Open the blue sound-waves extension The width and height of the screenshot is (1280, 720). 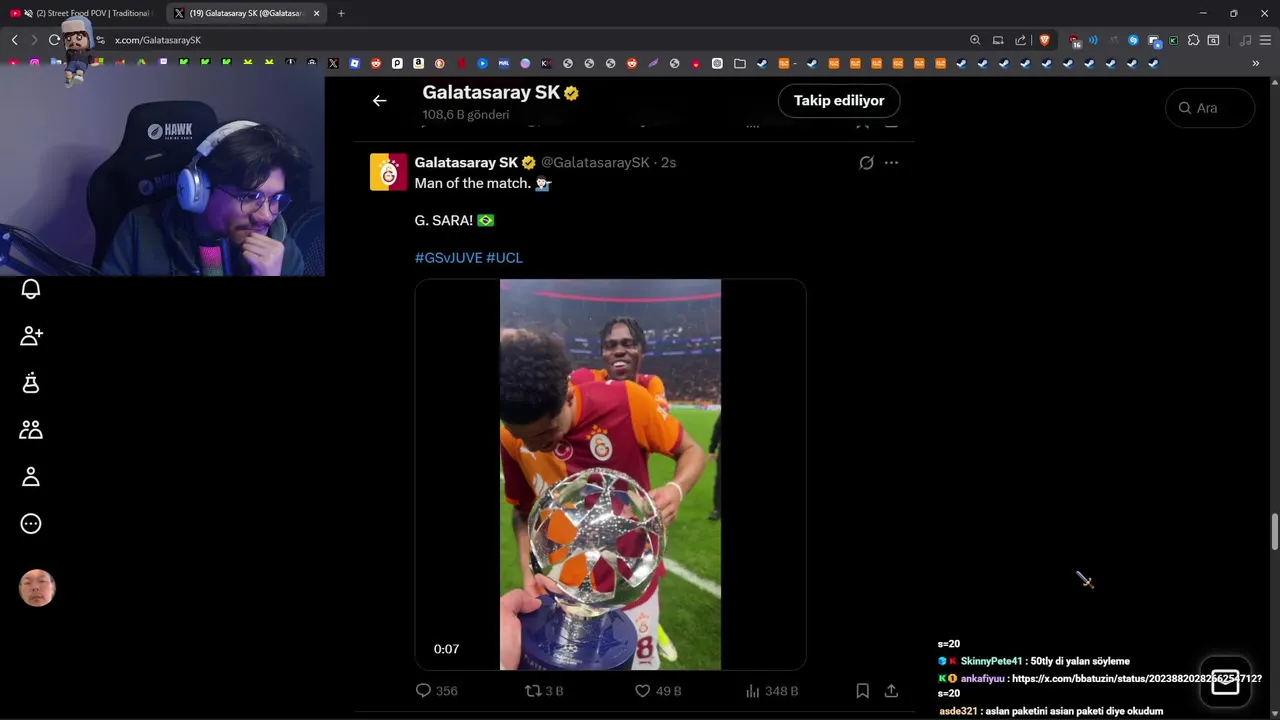(1093, 40)
